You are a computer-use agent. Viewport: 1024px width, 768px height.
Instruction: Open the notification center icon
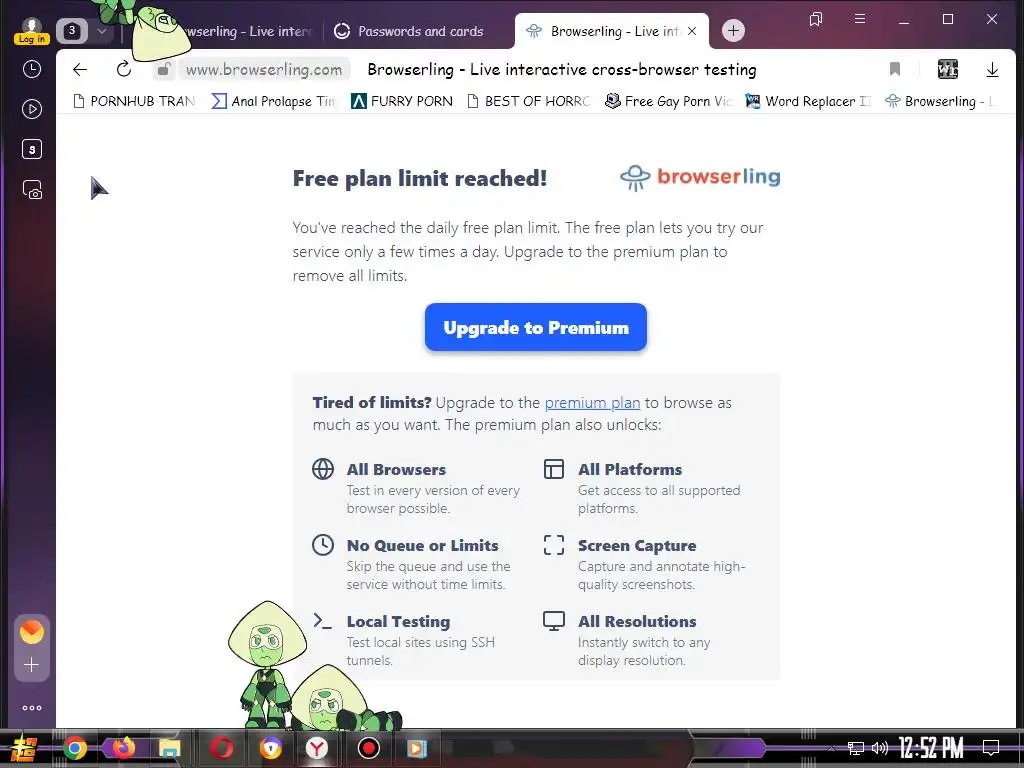point(991,748)
